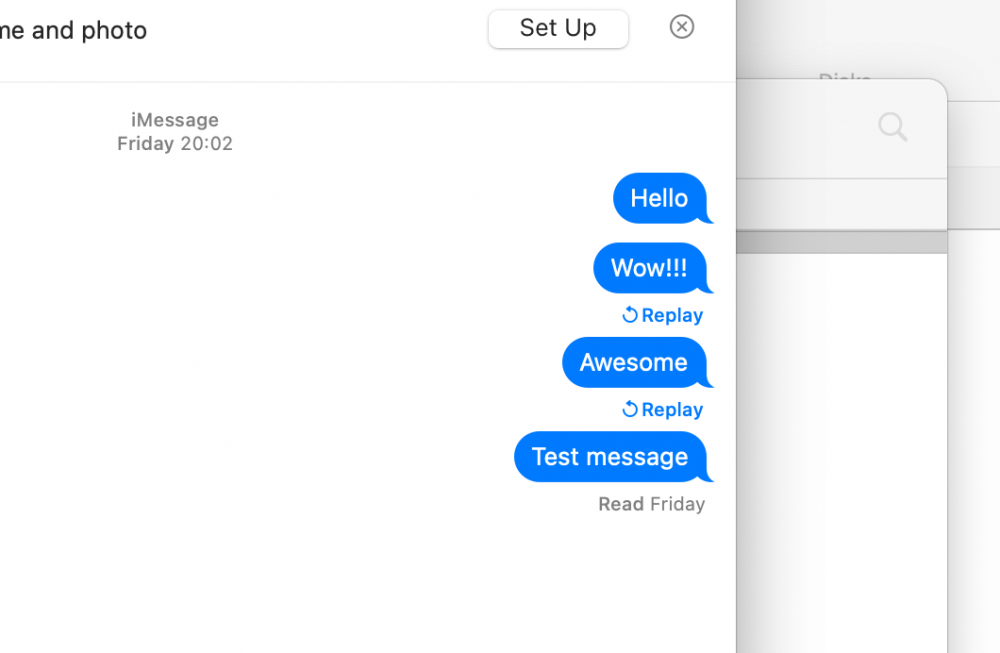Click the search magnifier icon in background window
The height and width of the screenshot is (653, 1000).
[x=892, y=126]
